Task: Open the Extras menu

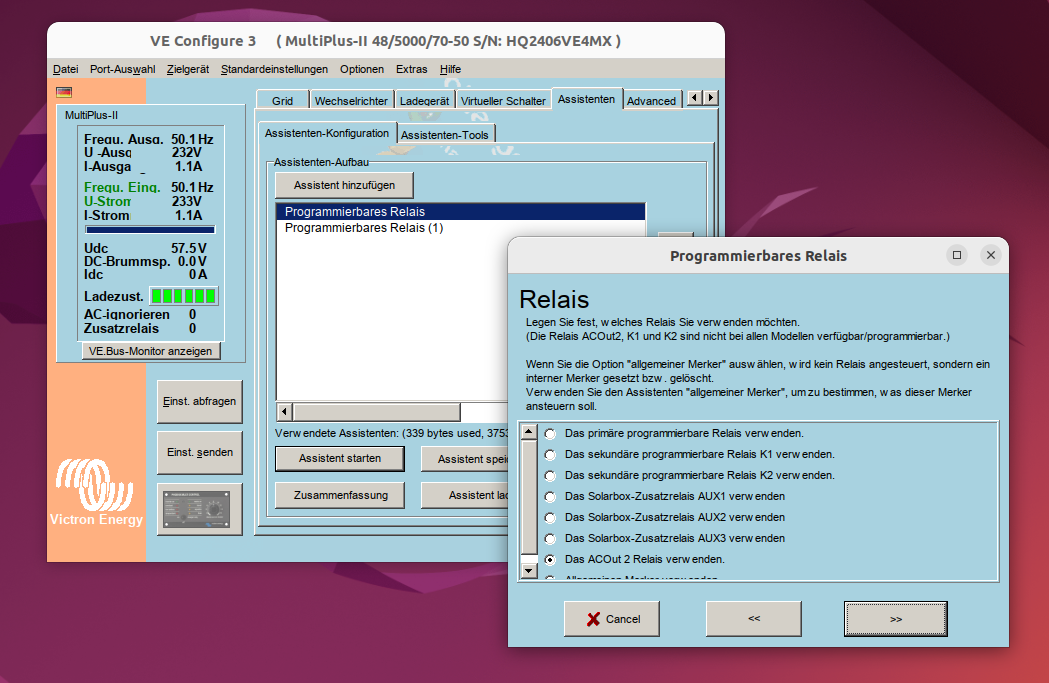Action: 411,69
